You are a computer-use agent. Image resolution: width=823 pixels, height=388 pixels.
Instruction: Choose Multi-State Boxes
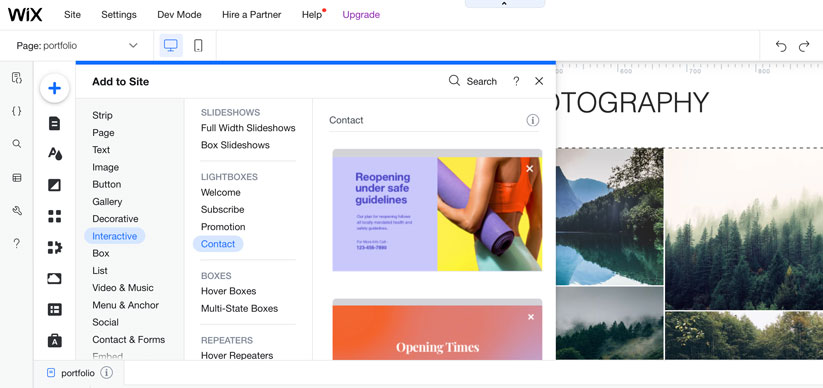[x=239, y=308]
